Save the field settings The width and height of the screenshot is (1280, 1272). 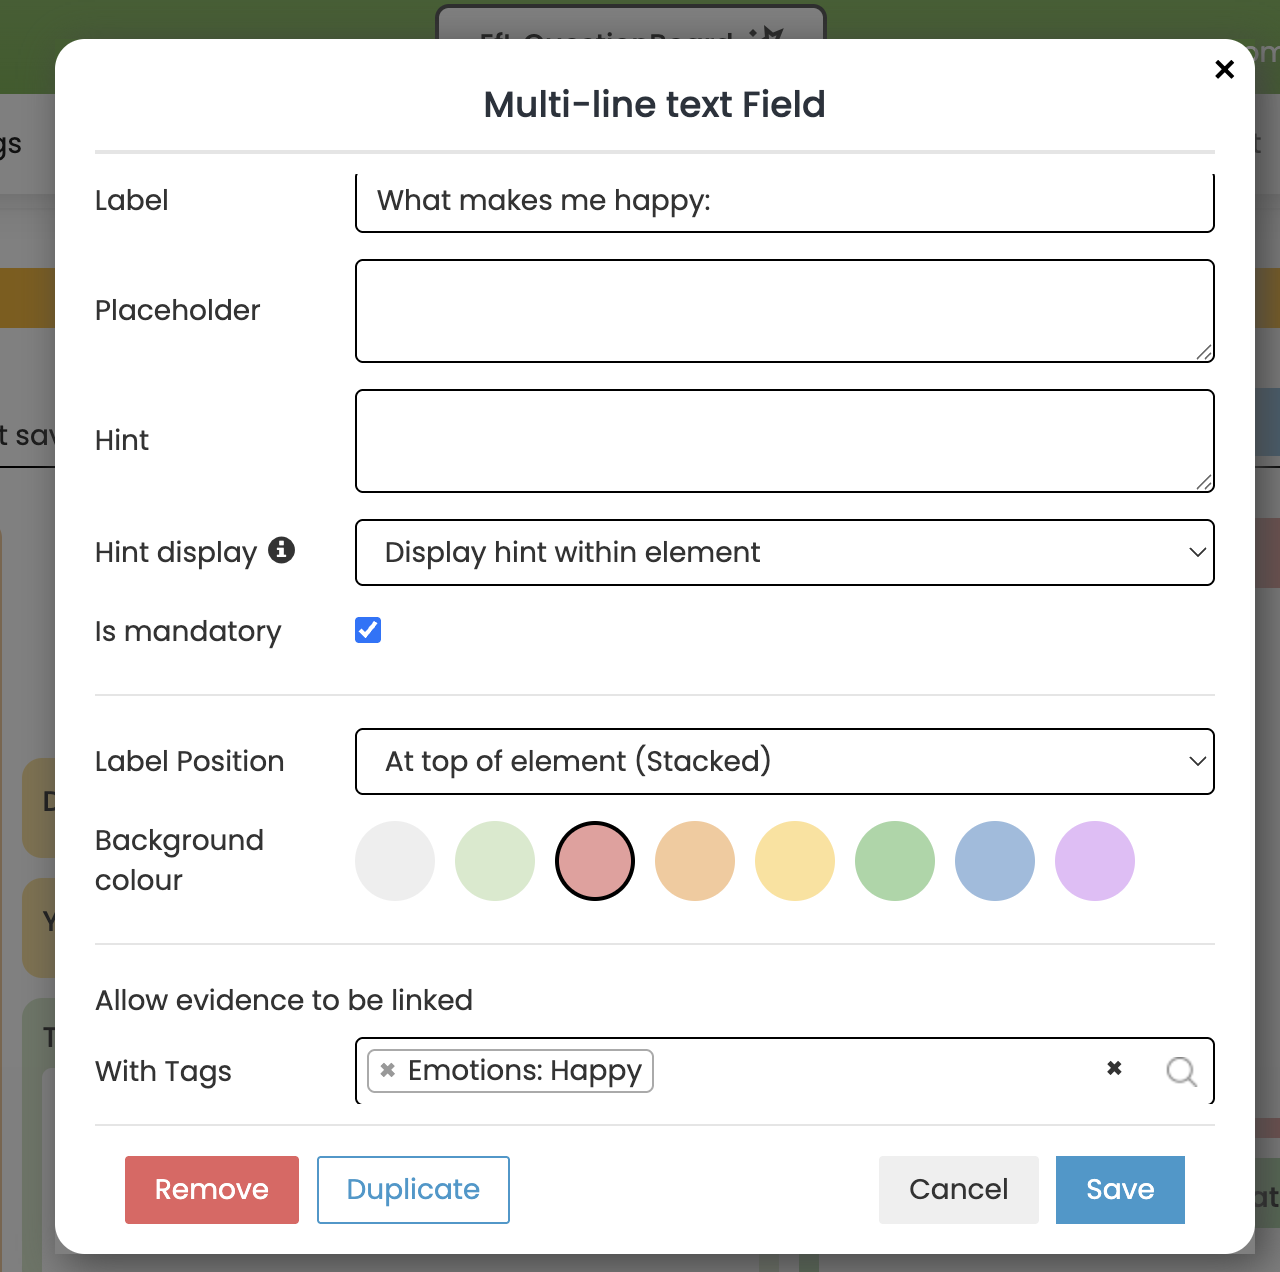1120,1189
